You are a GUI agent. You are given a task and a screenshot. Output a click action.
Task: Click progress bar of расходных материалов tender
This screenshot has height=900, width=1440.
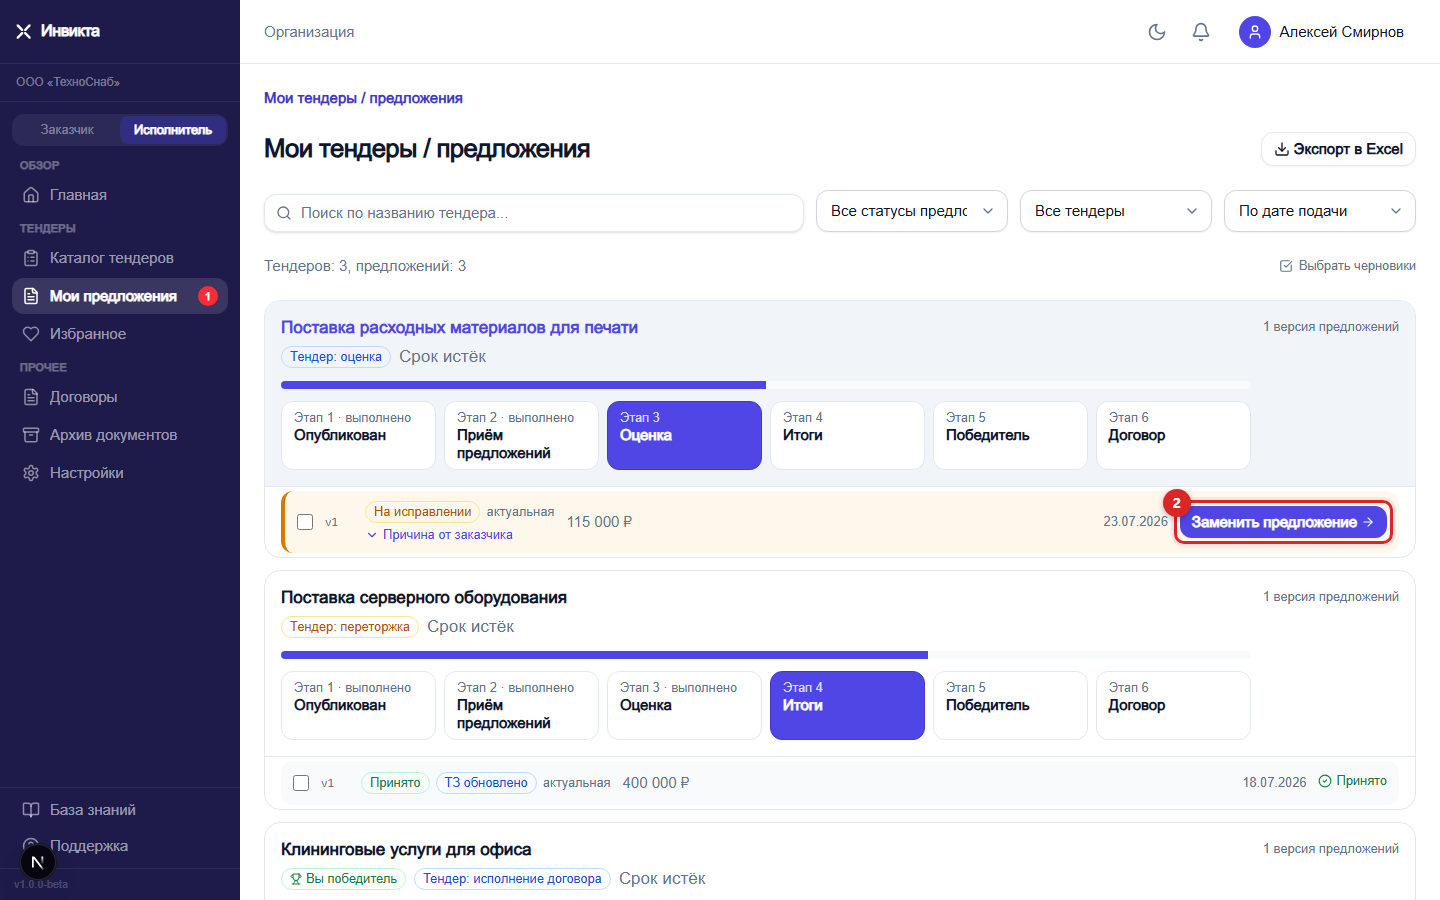765,385
